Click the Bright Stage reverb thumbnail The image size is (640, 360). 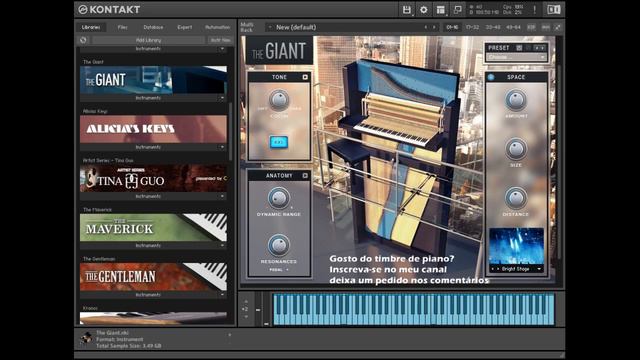[516, 247]
